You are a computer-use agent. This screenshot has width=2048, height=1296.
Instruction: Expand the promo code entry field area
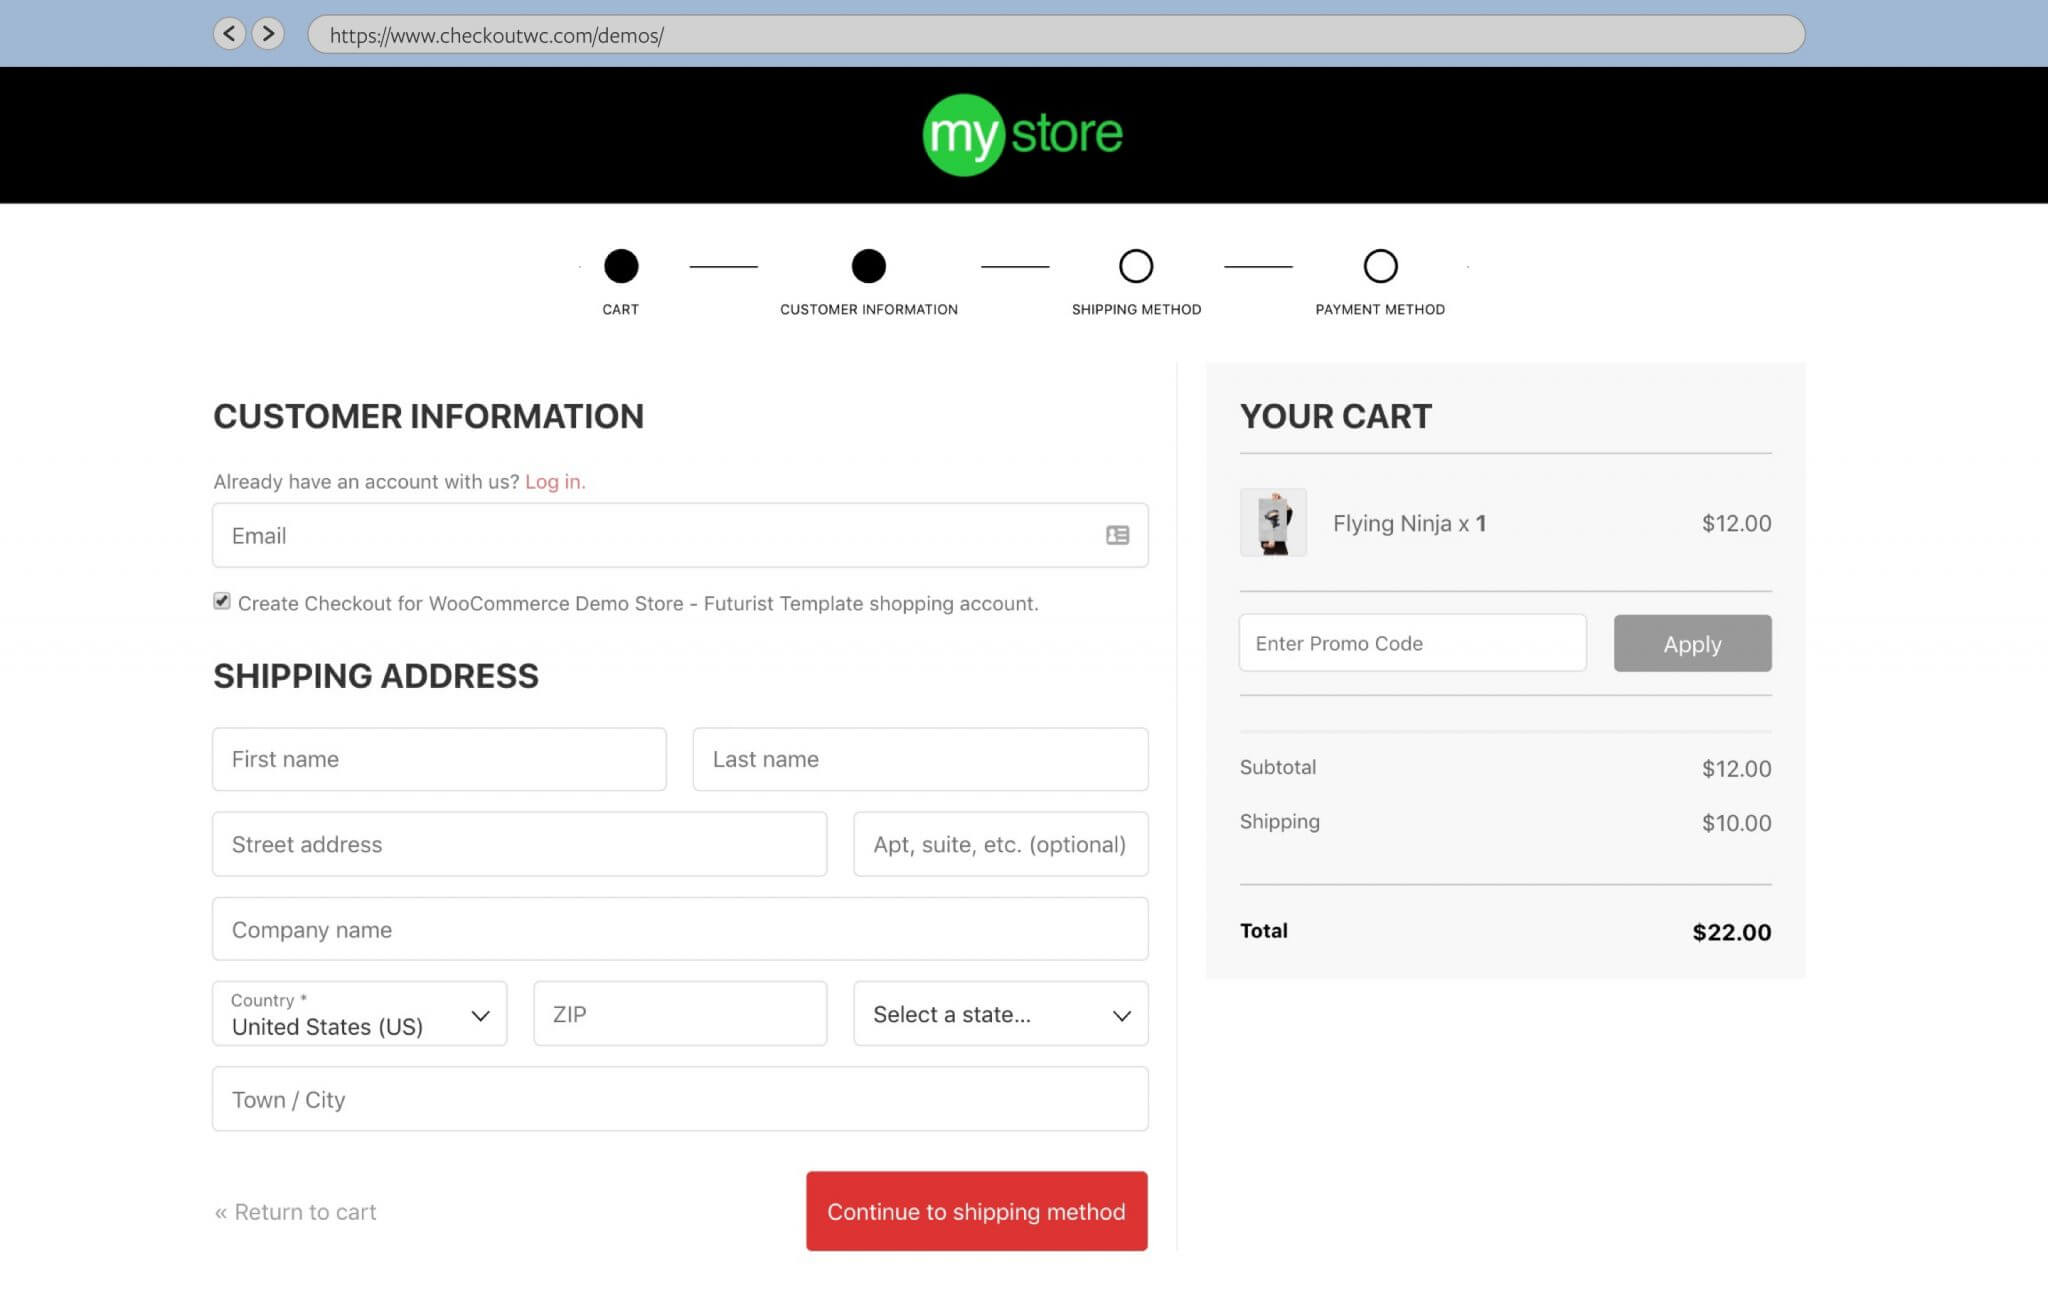click(x=1411, y=642)
